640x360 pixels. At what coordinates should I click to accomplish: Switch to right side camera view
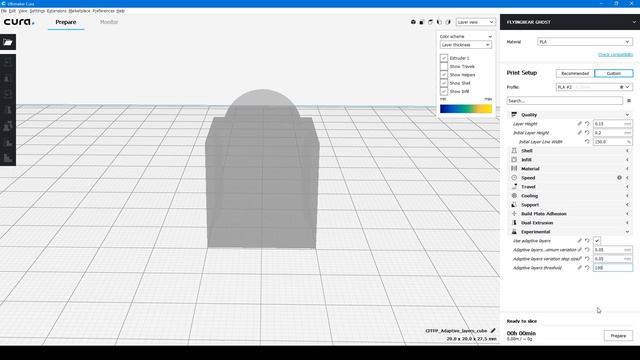448,22
